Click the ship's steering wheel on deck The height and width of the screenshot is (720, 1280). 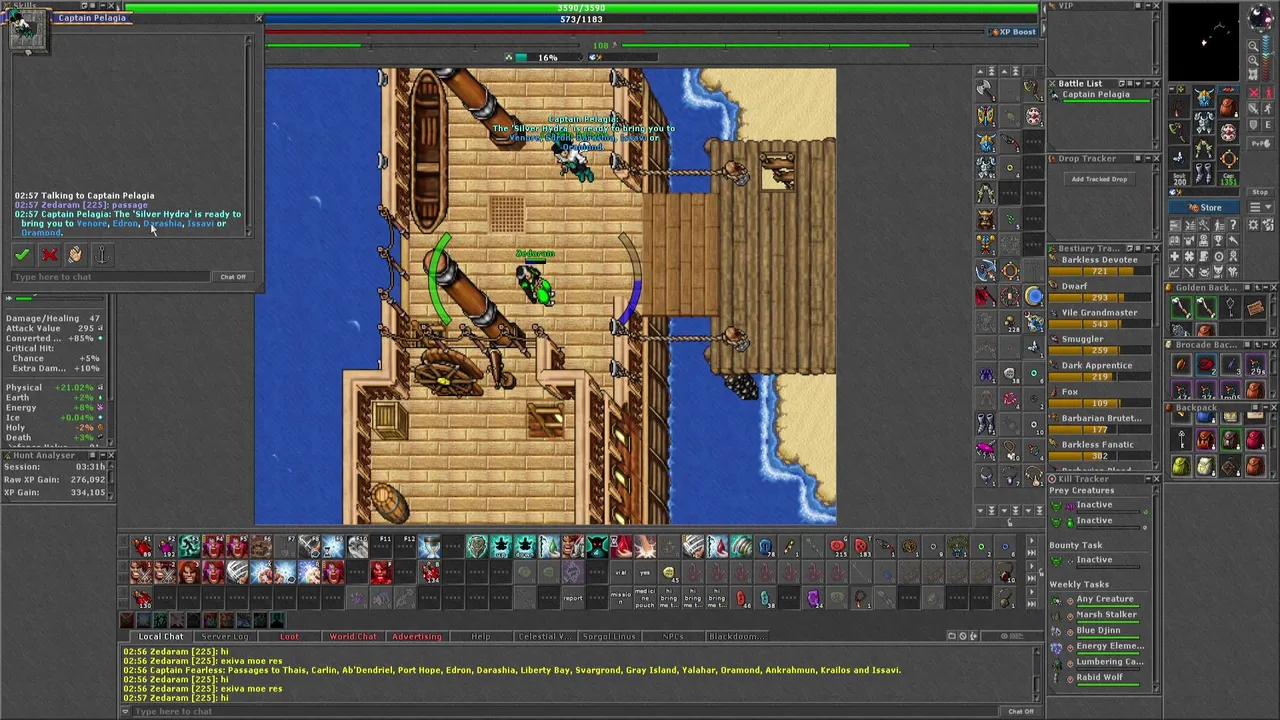pos(447,374)
